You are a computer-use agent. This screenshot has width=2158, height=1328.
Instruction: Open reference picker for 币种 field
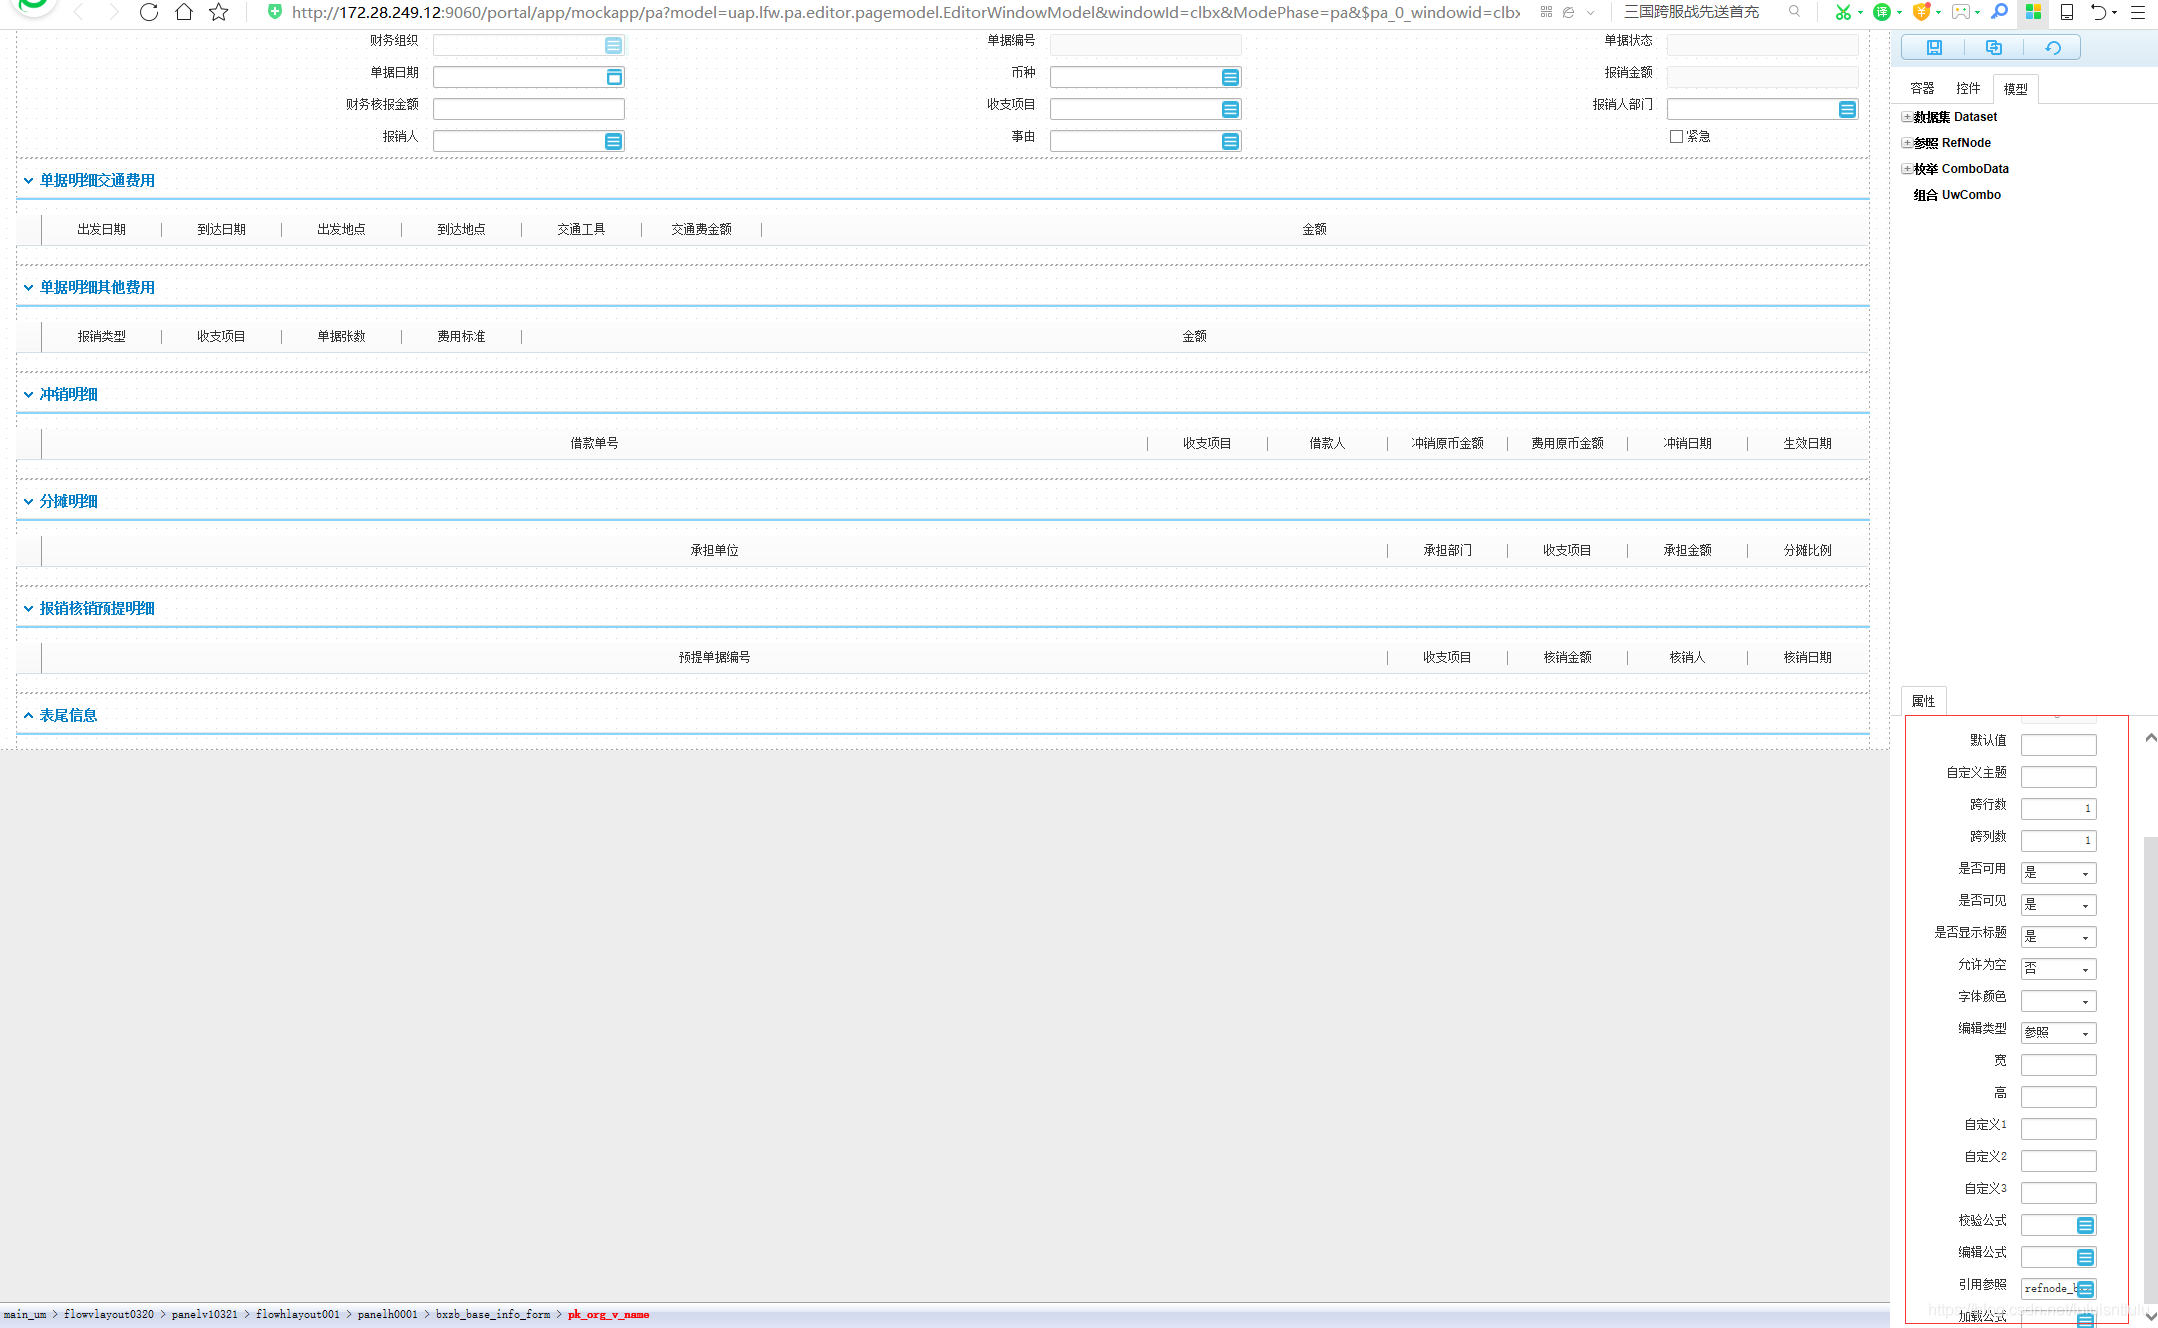[1230, 78]
